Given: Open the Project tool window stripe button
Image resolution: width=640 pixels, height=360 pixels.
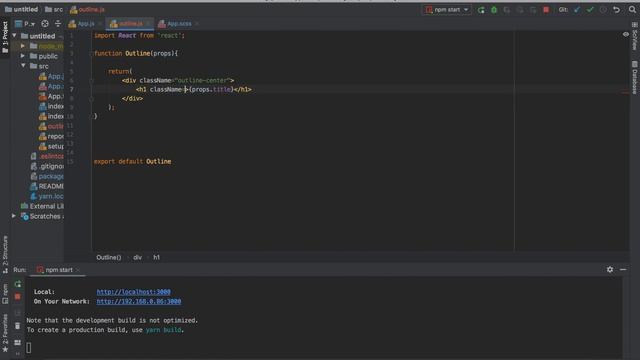Looking at the screenshot, I should pyautogui.click(x=5, y=38).
